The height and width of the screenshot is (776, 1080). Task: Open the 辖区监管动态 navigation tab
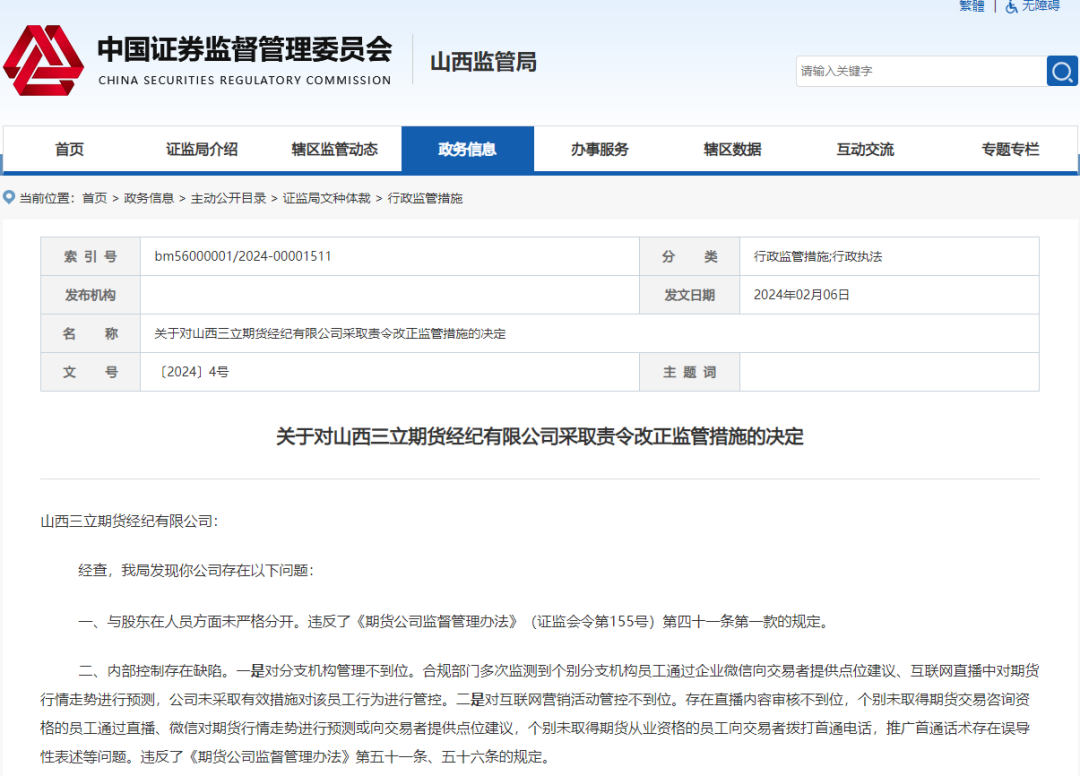coord(335,149)
